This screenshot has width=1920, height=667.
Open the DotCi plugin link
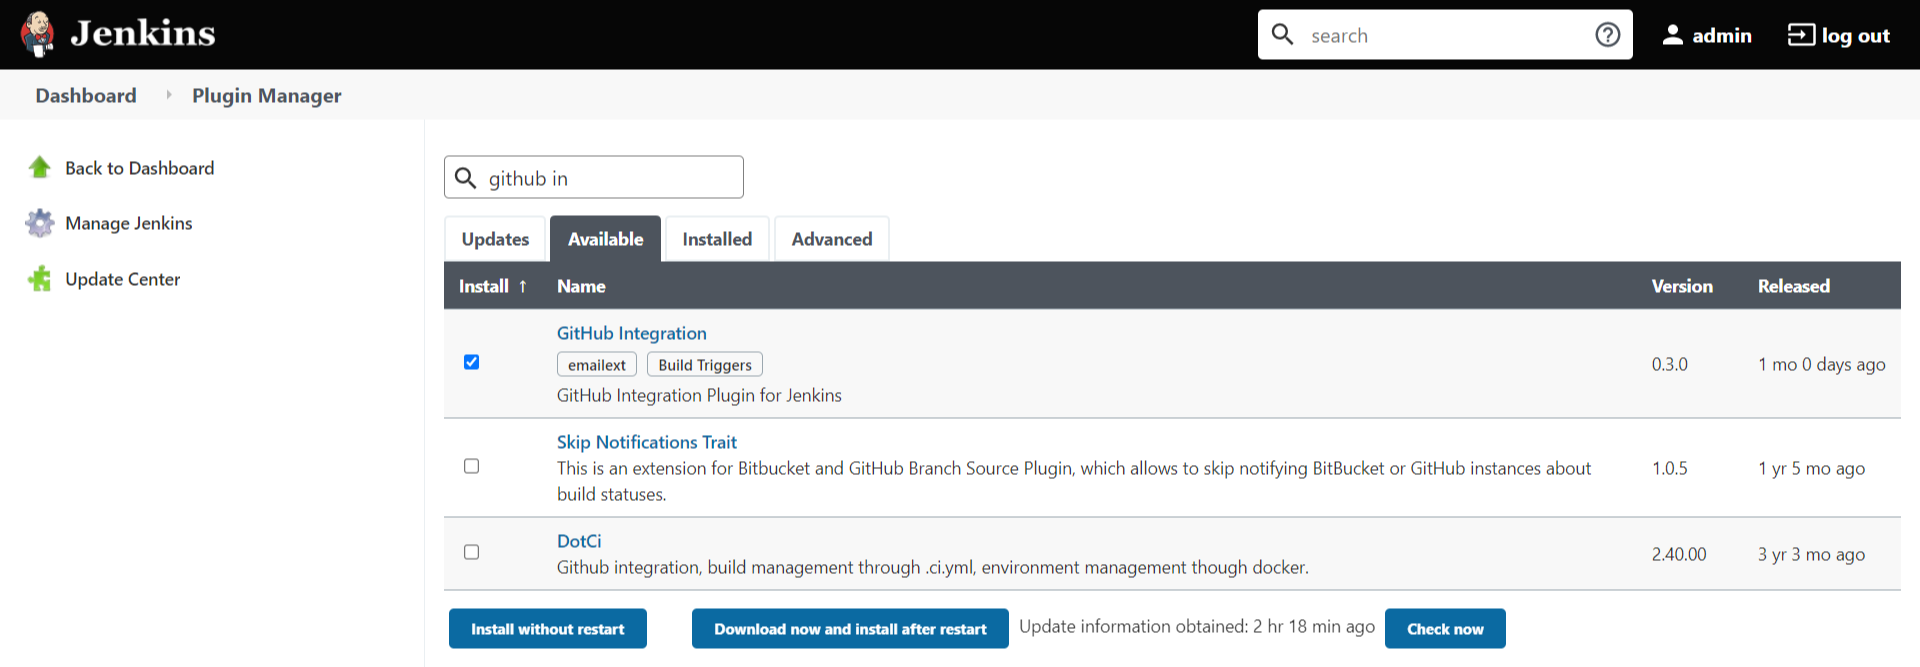(579, 541)
